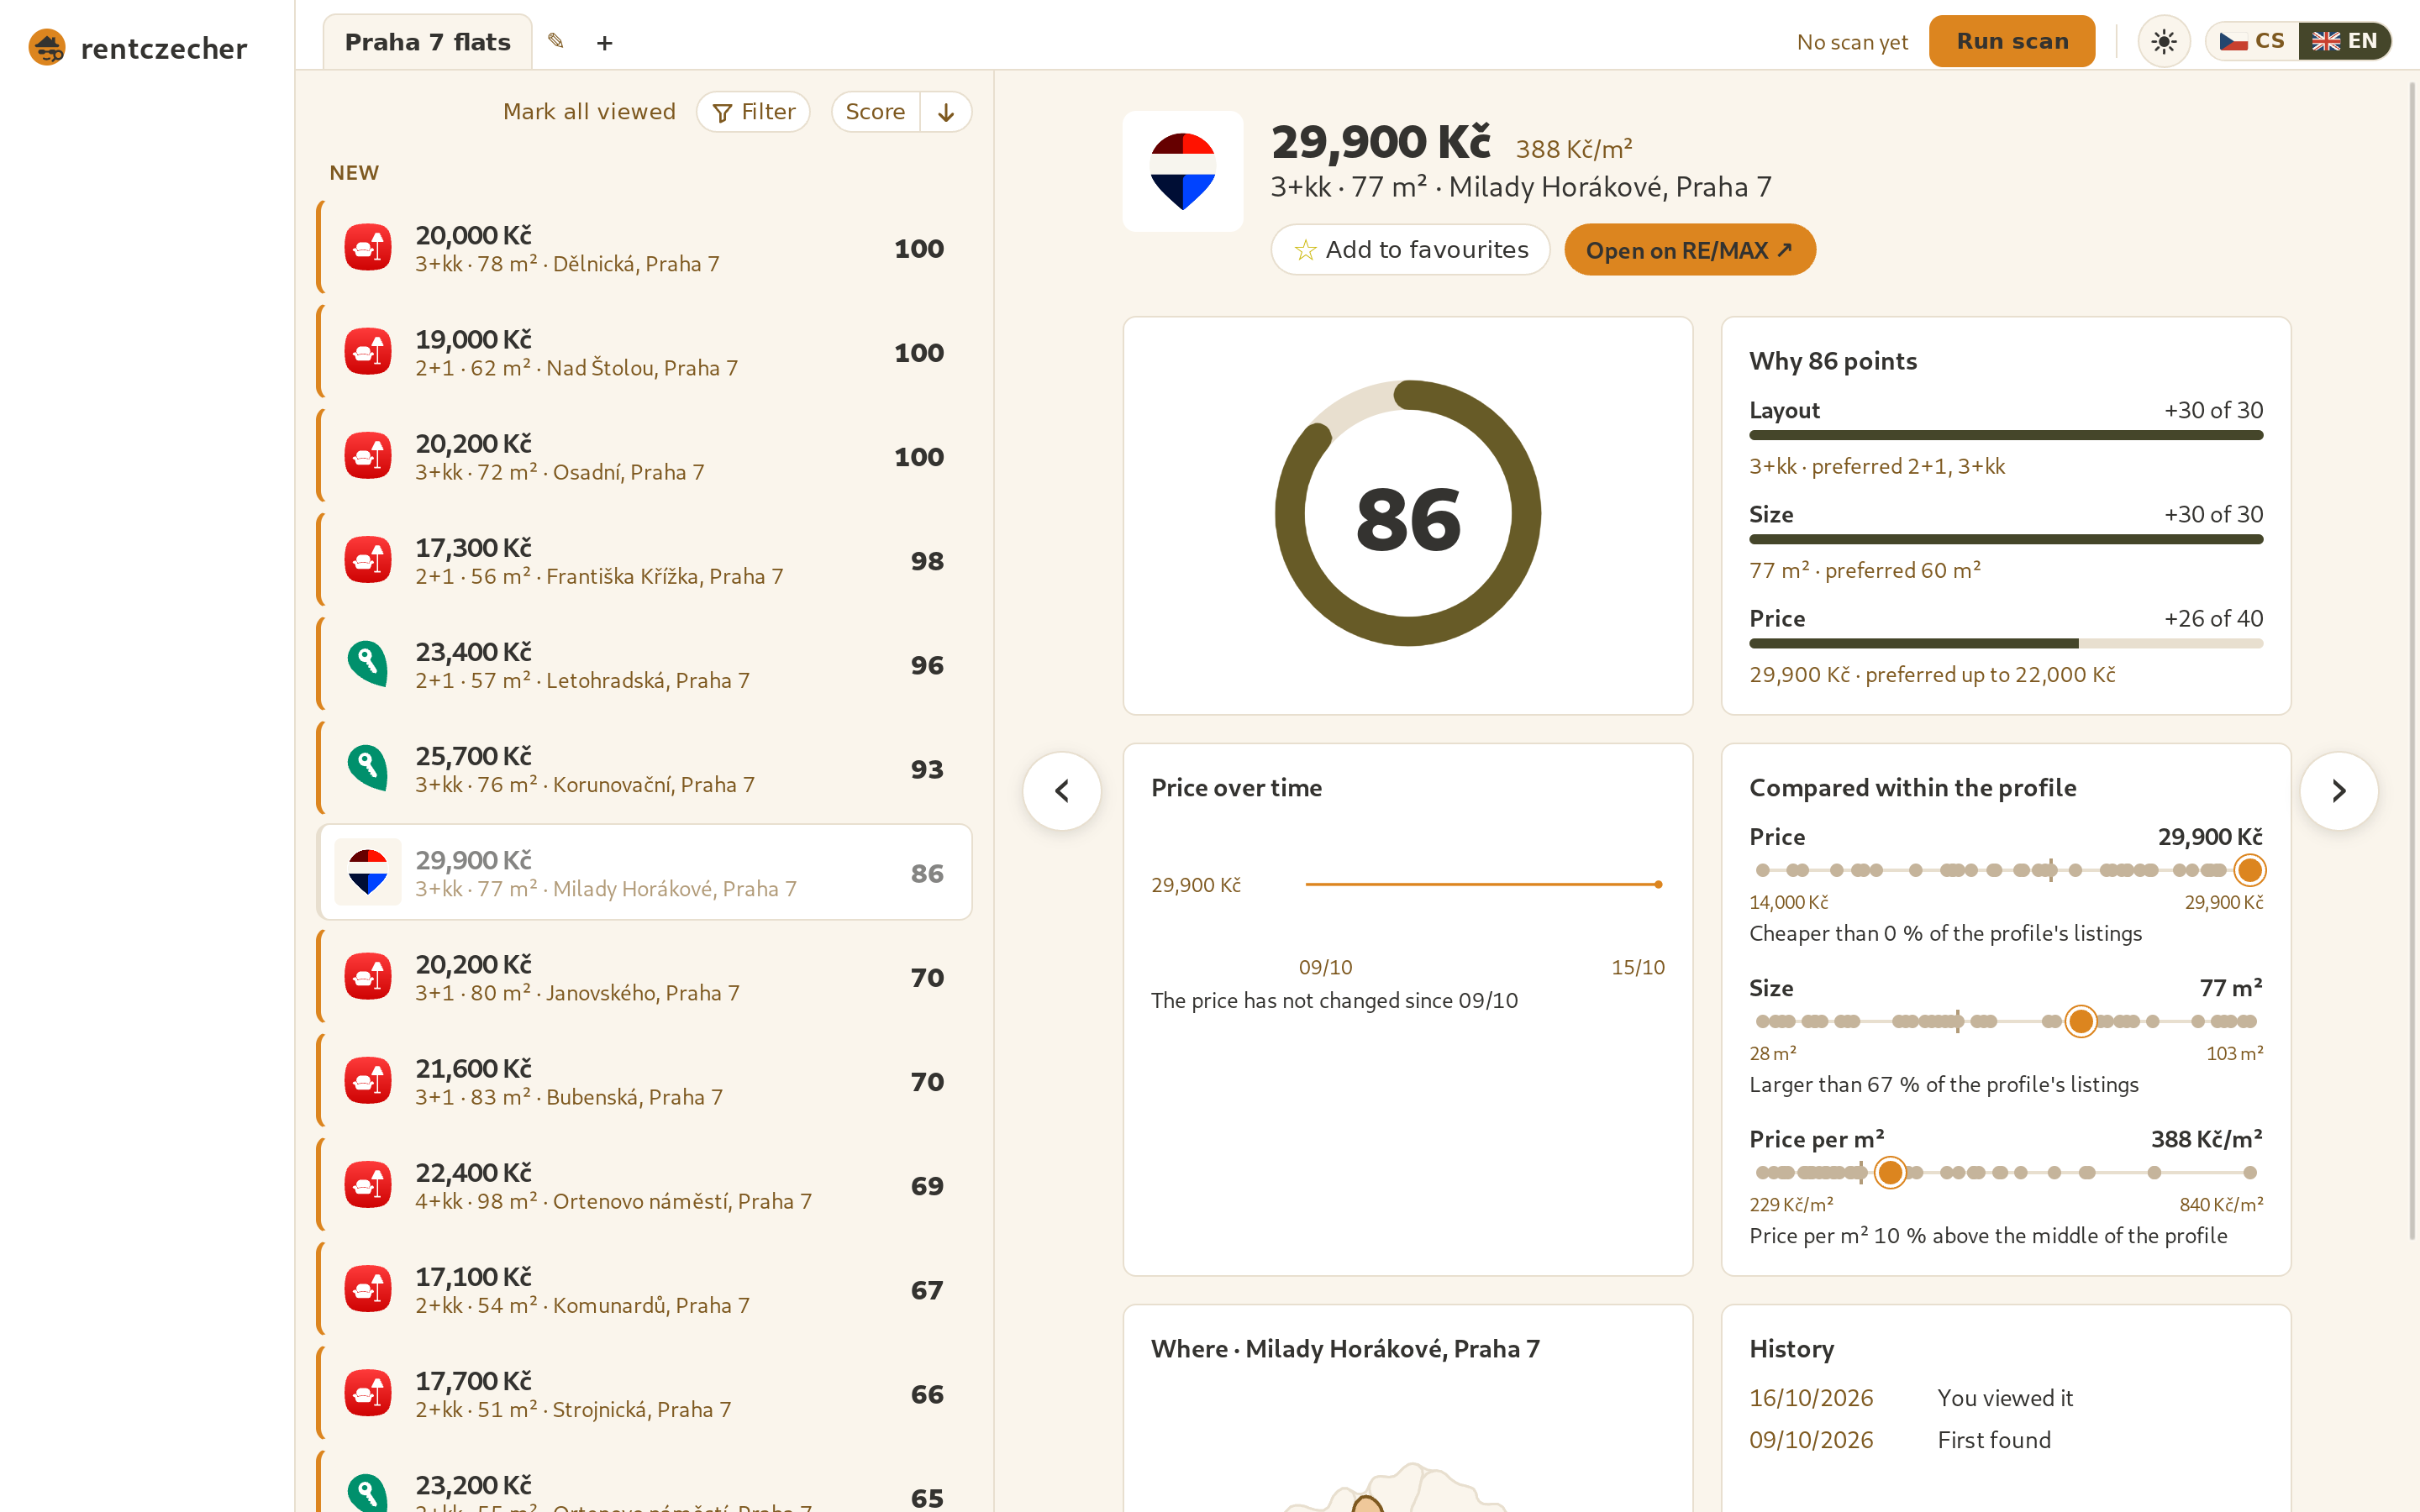Viewport: 2420px width, 1512px height.
Task: Open the Dělnická 20,000 Kč listing icon
Action: tap(368, 247)
